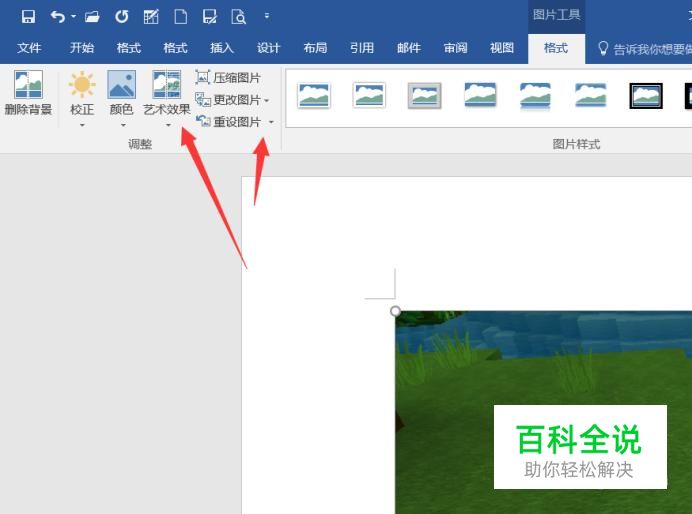Apply the fourth picture style thumbnail

pyautogui.click(x=480, y=94)
